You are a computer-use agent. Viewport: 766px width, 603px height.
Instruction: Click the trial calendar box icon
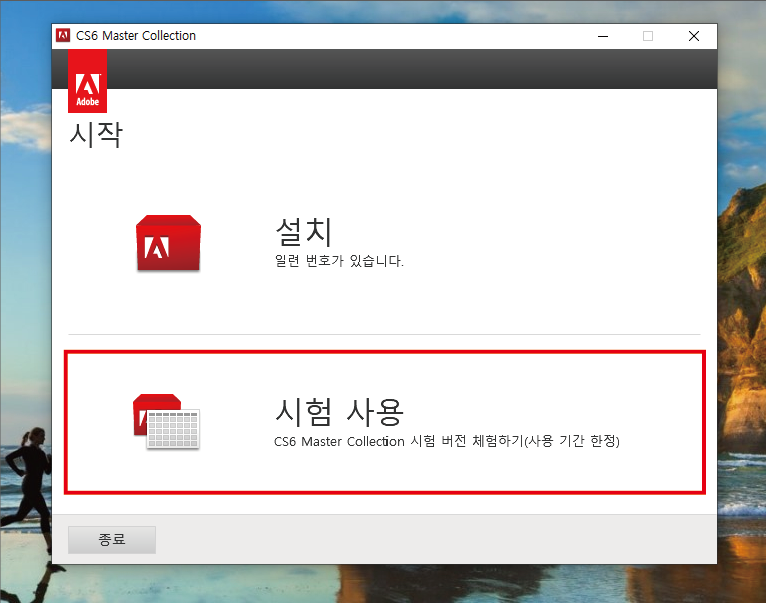(x=167, y=421)
